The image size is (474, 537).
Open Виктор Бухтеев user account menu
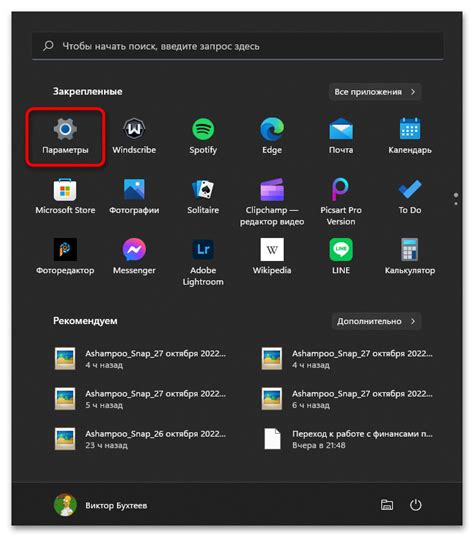pyautogui.click(x=101, y=505)
